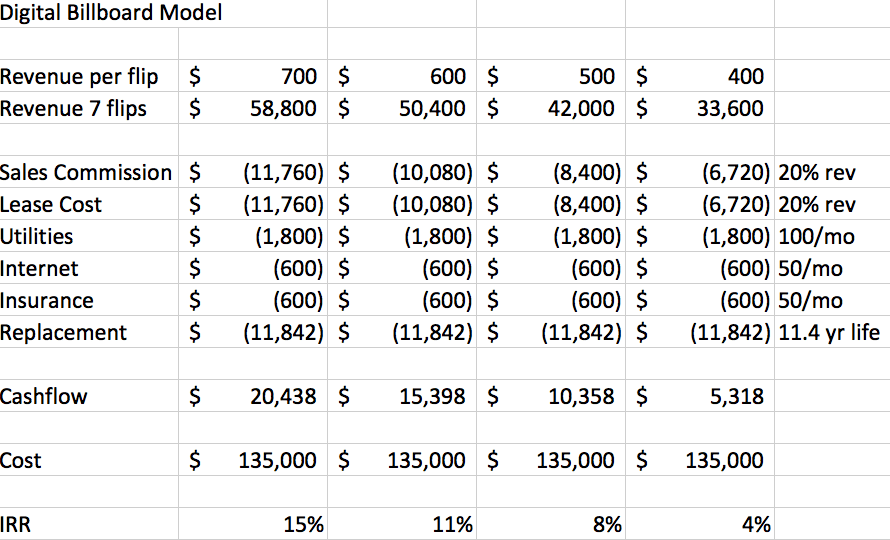Viewport: 890px width, 540px height.
Task: Click the 50,400 Revenue 7 flips cell
Action: [x=402, y=108]
